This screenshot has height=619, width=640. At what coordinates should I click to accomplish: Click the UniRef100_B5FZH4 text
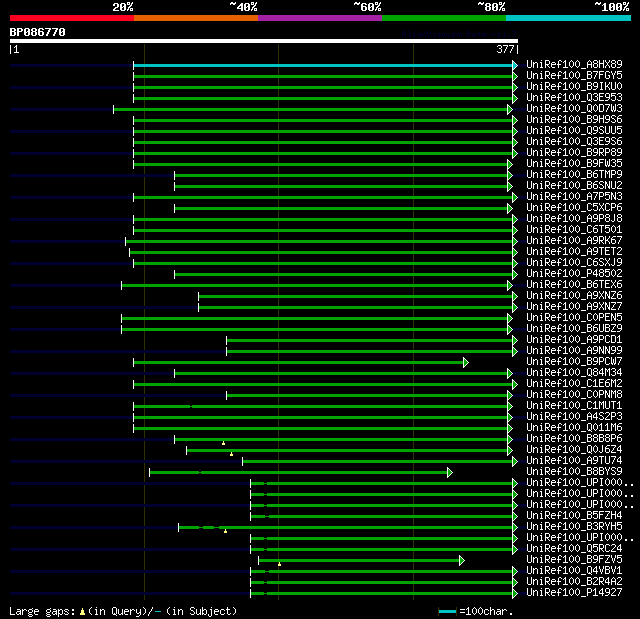coord(574,516)
